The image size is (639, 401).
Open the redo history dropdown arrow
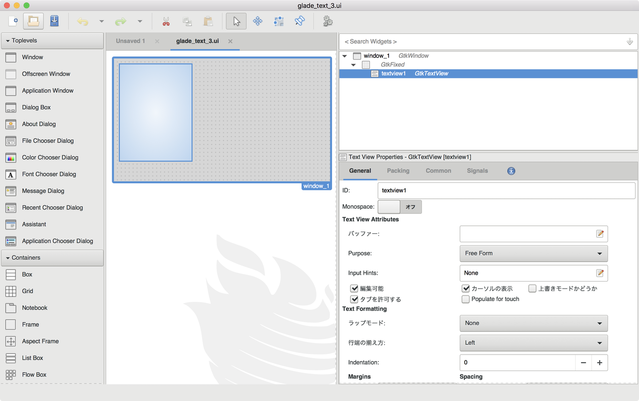pos(140,22)
